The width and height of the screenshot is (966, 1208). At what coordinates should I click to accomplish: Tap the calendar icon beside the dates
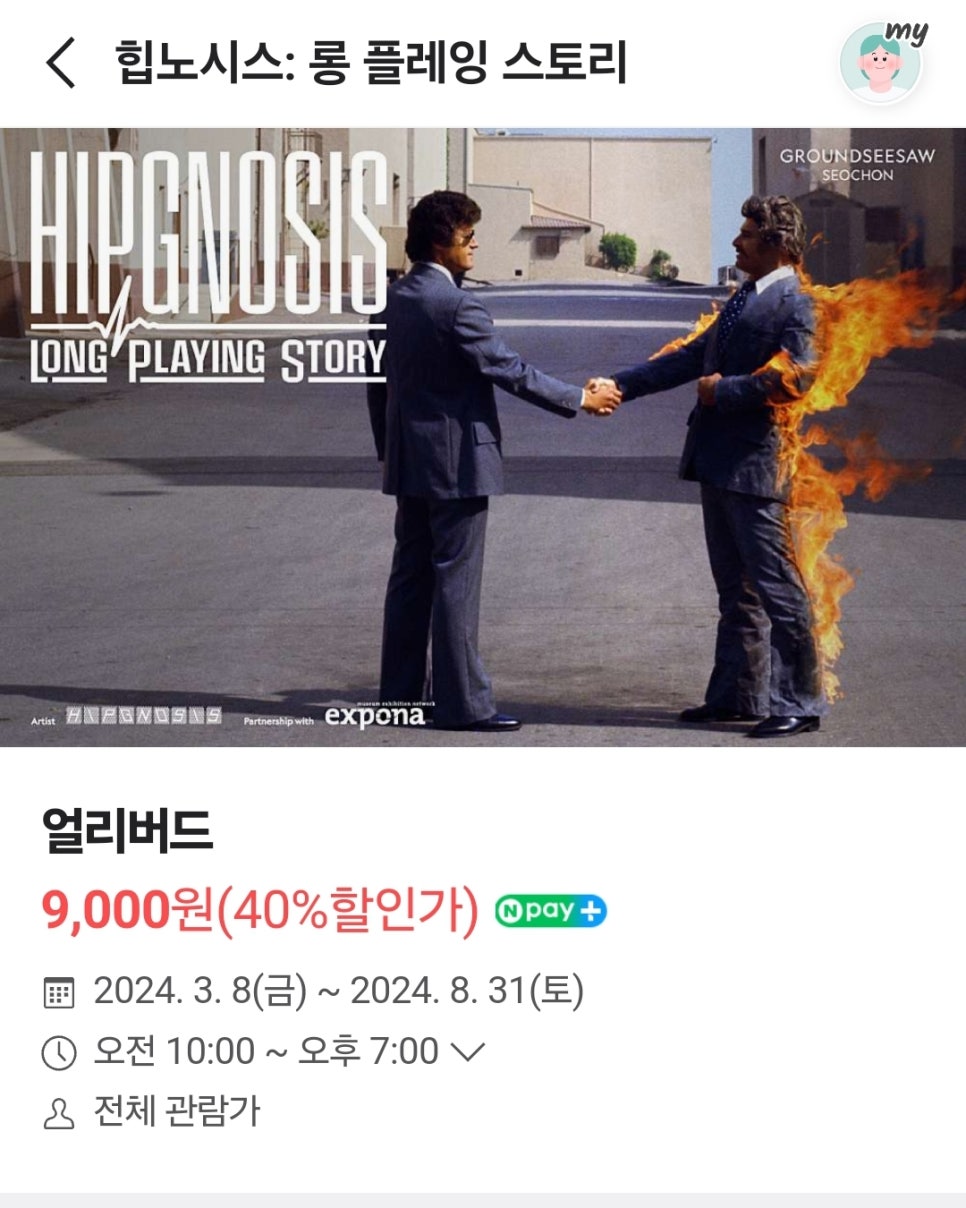pyautogui.click(x=59, y=993)
